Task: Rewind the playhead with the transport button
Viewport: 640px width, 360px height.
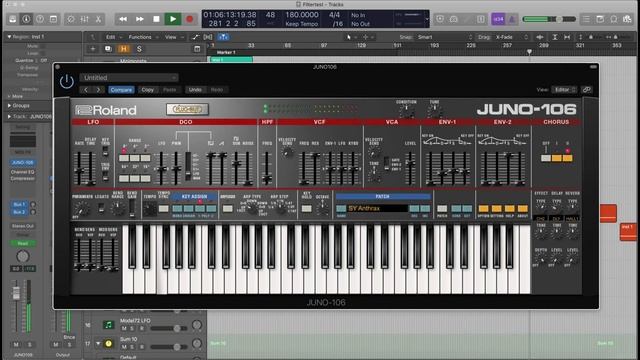Action: (122, 19)
